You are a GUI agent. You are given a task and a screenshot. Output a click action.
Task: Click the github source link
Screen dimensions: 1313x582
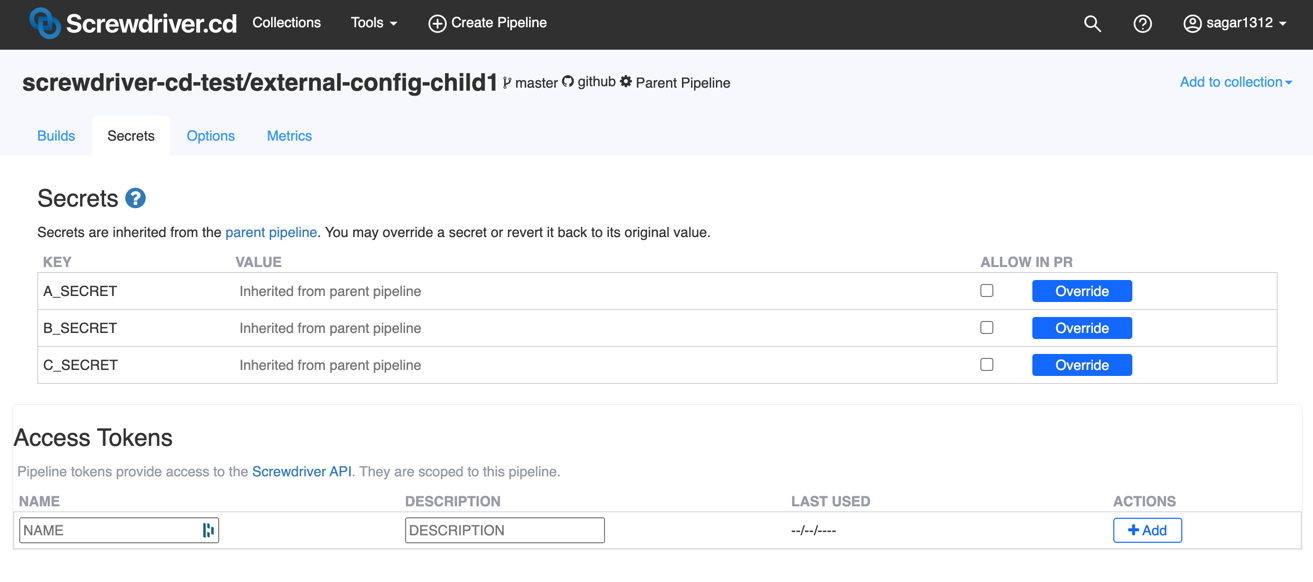(x=596, y=82)
